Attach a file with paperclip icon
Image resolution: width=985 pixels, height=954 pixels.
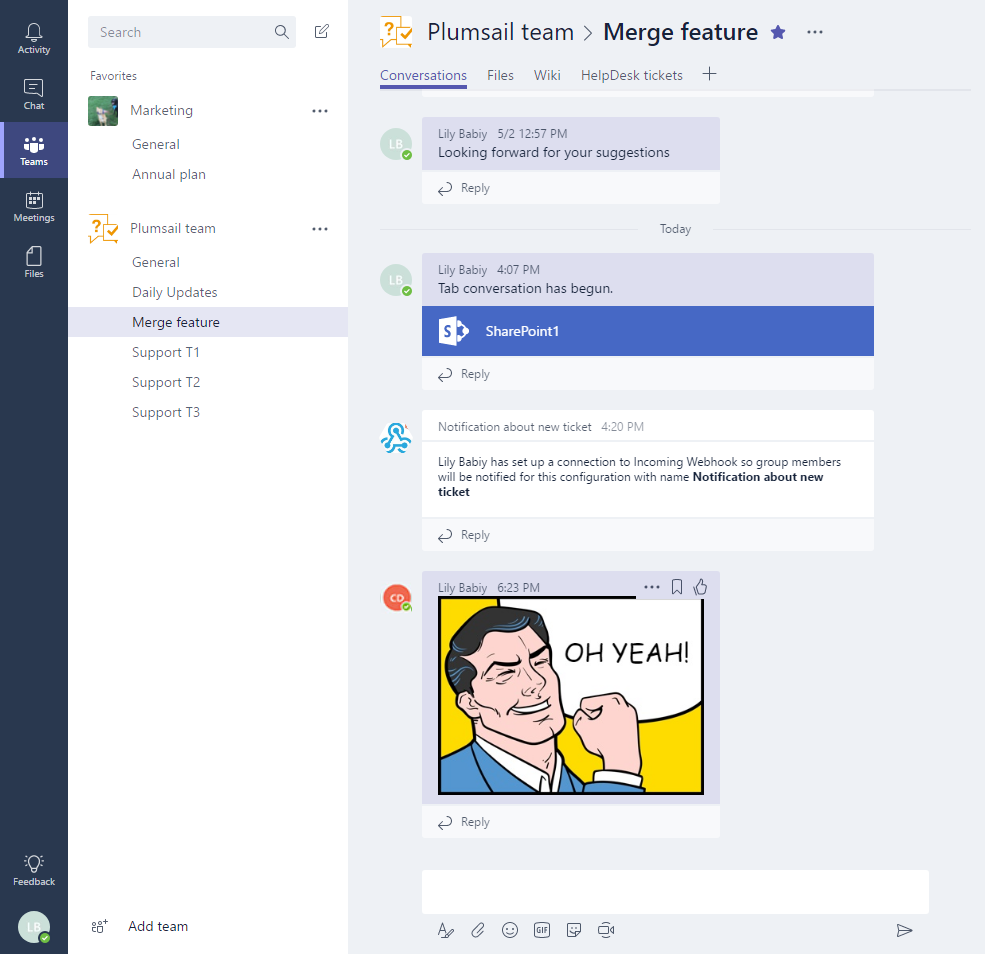click(477, 930)
